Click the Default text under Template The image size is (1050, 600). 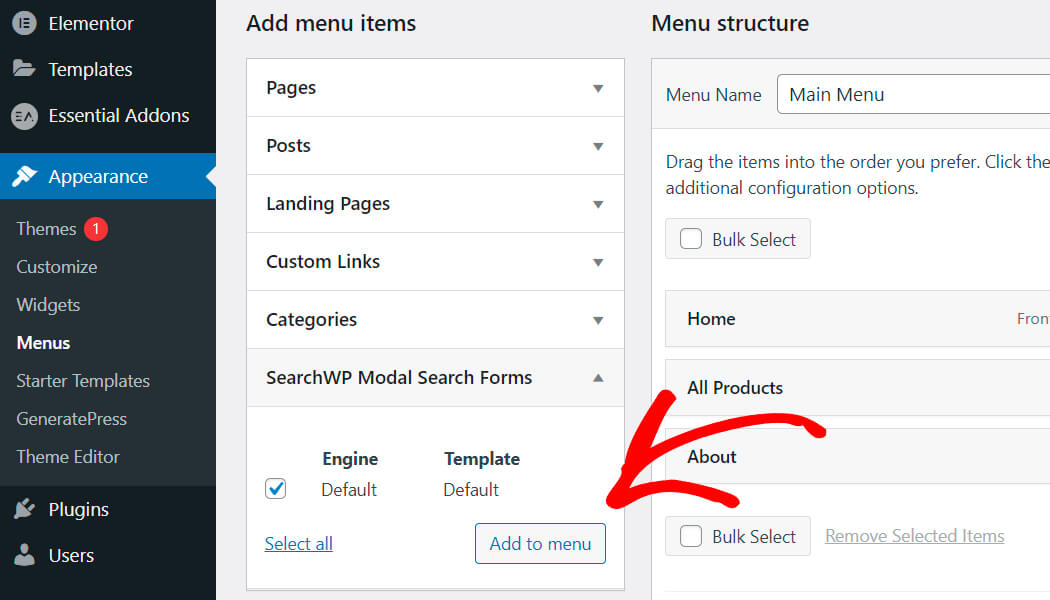[471, 490]
